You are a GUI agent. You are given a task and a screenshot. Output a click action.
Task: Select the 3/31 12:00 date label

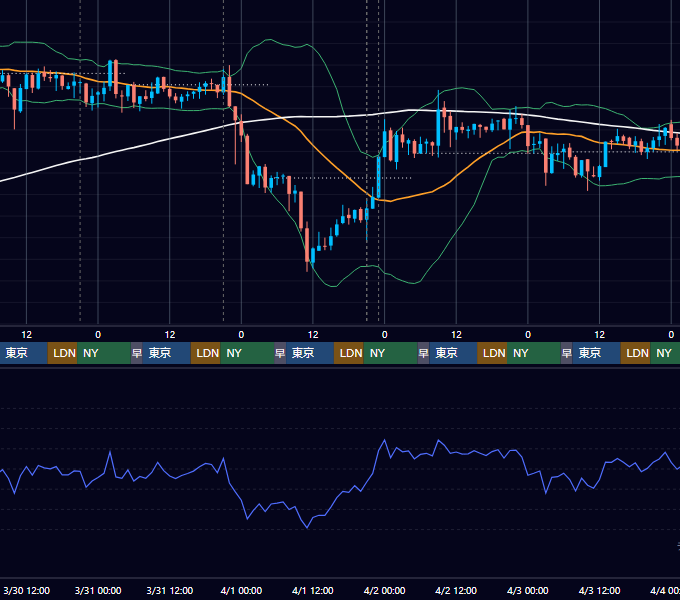pyautogui.click(x=170, y=590)
